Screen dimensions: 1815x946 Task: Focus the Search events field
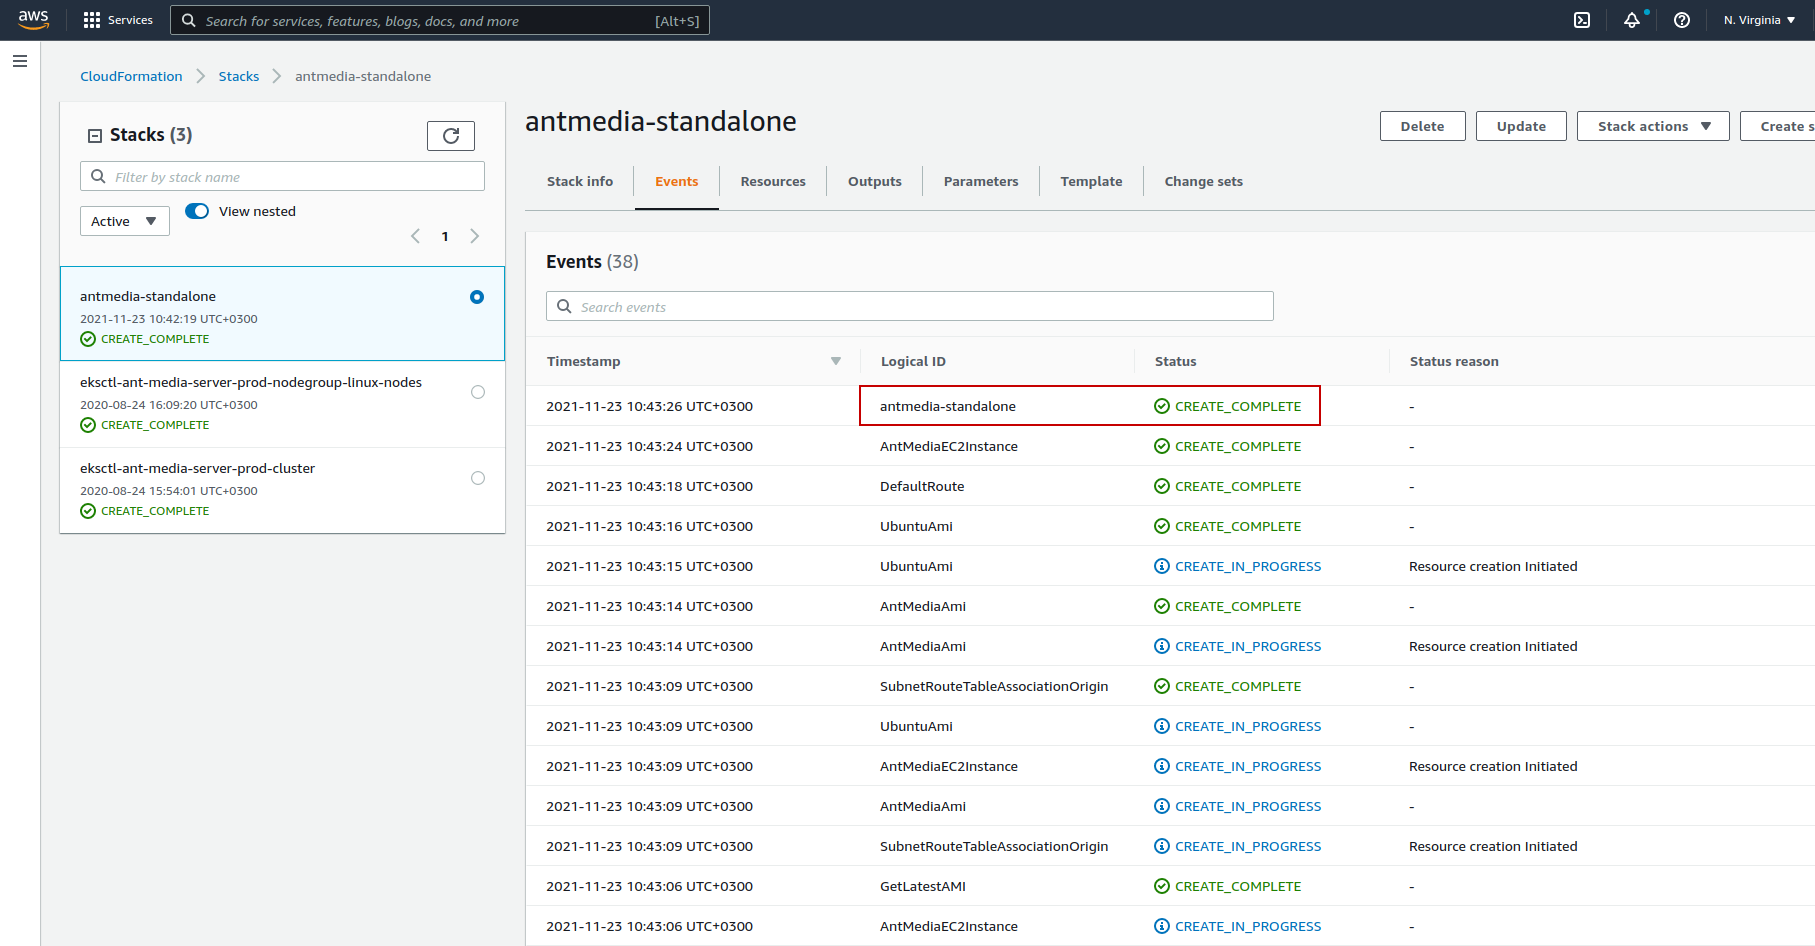[910, 306]
